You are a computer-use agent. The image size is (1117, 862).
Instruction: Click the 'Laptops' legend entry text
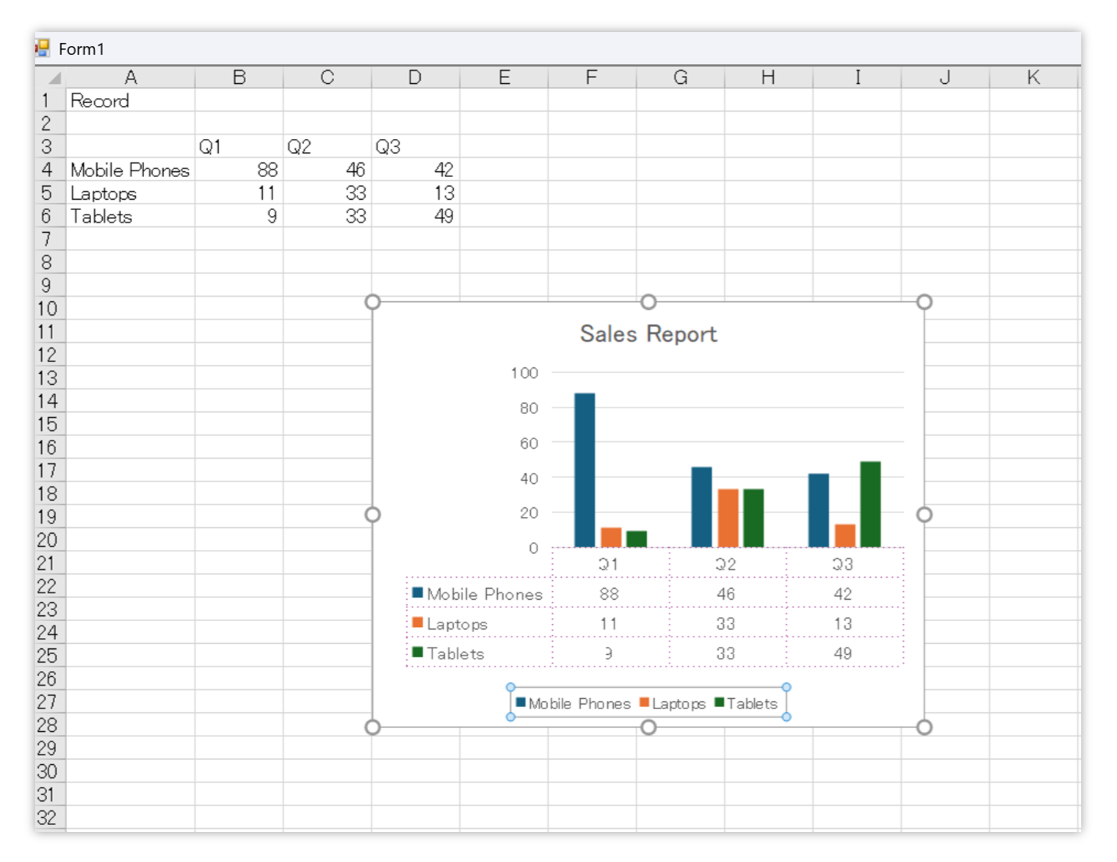click(679, 704)
